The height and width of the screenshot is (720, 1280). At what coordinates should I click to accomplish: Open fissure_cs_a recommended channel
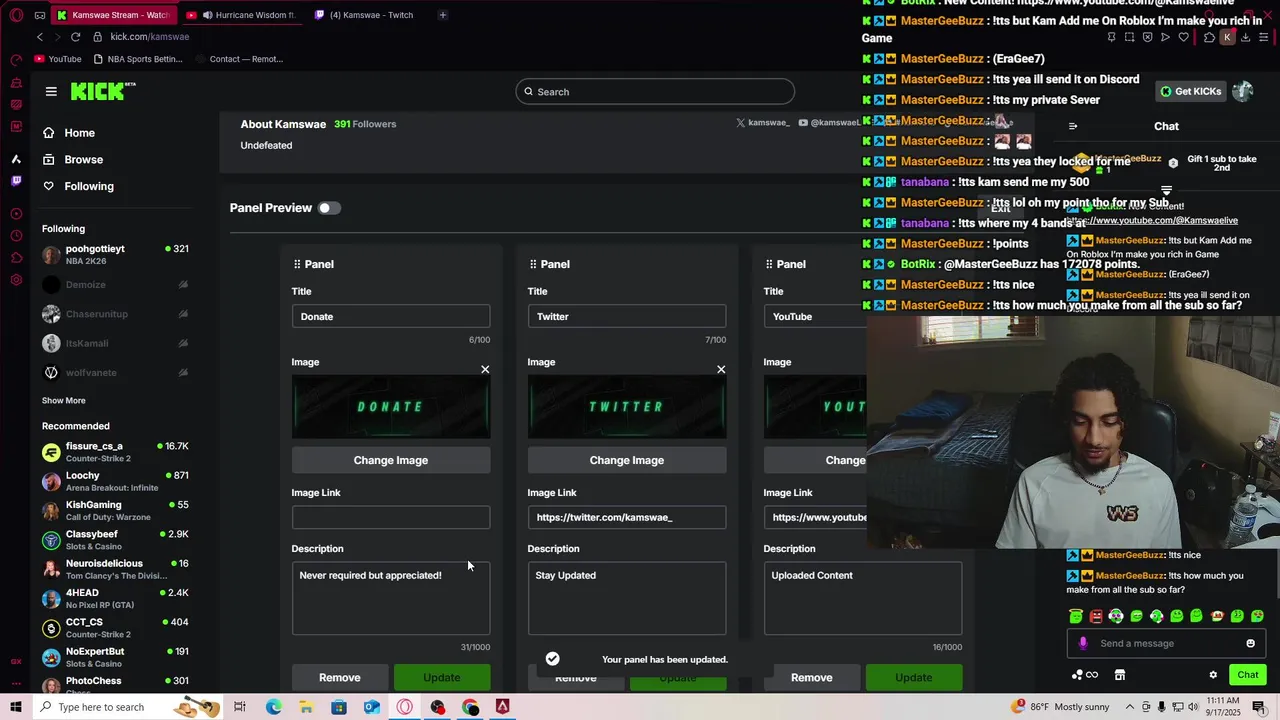(115, 452)
